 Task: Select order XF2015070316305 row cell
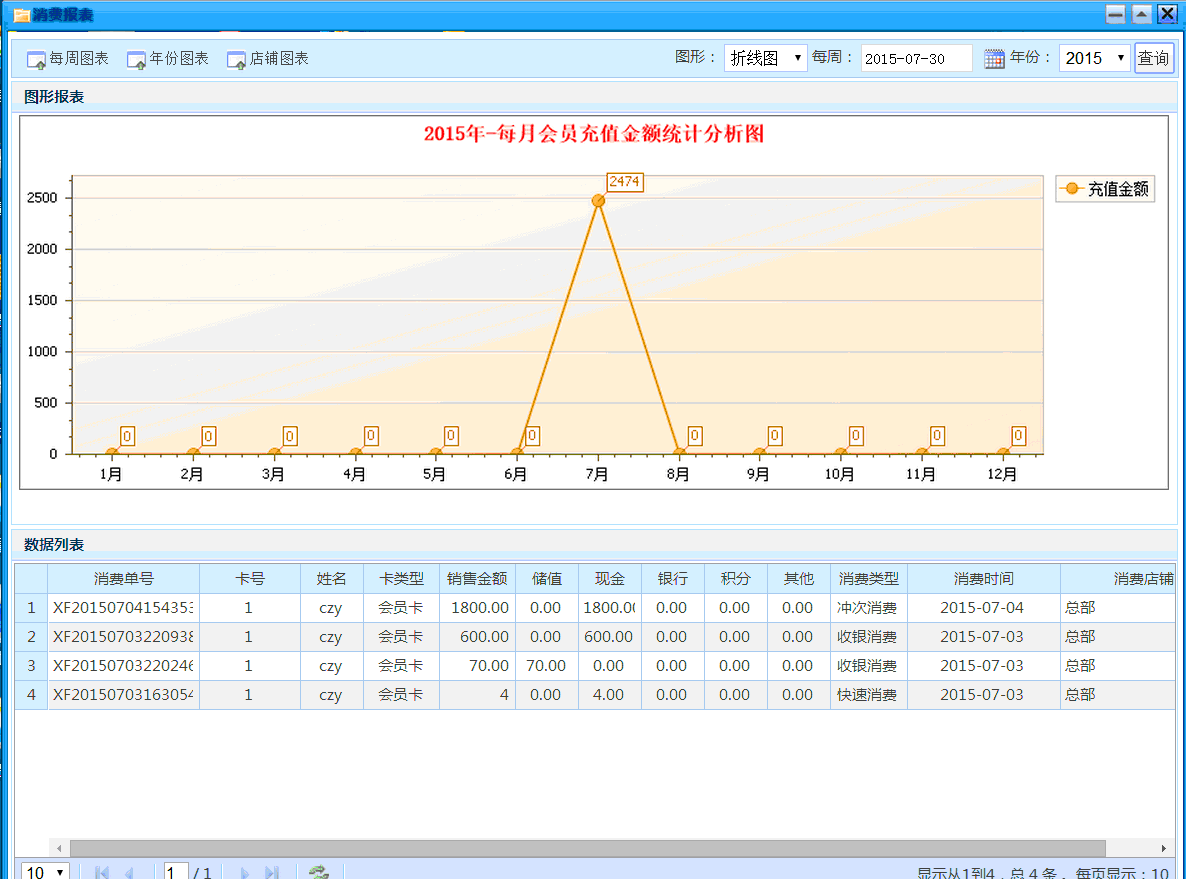pos(123,694)
